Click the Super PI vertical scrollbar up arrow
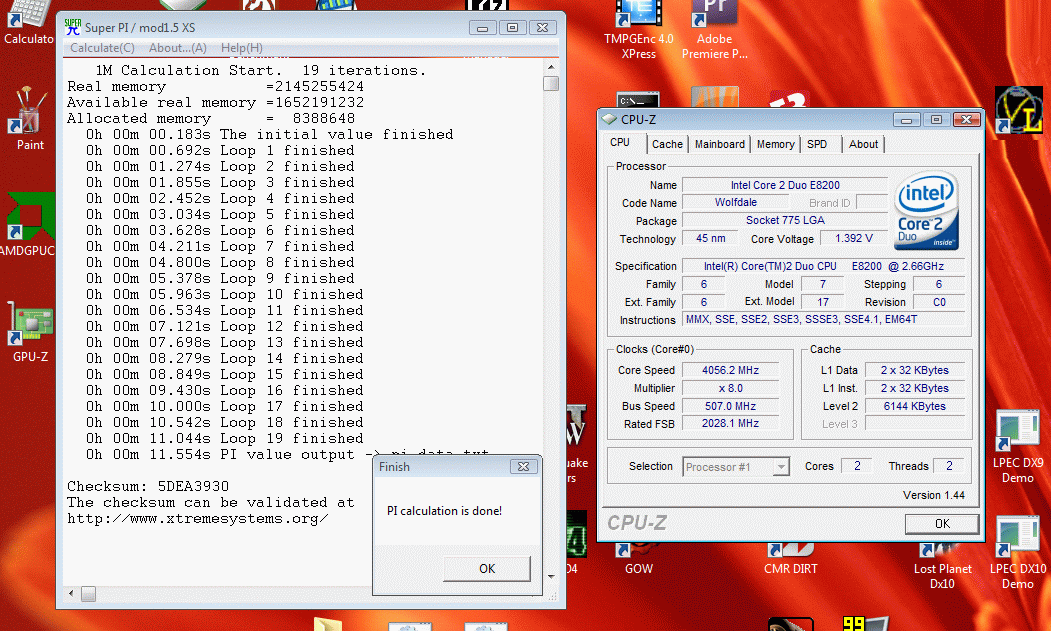The height and width of the screenshot is (631, 1051). [551, 67]
